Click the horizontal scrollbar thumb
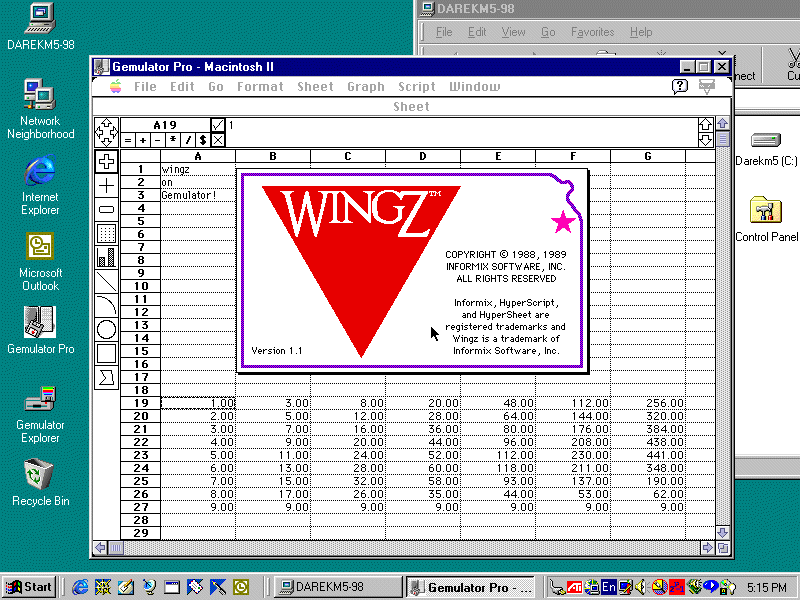Image resolution: width=800 pixels, height=600 pixels. 116,547
